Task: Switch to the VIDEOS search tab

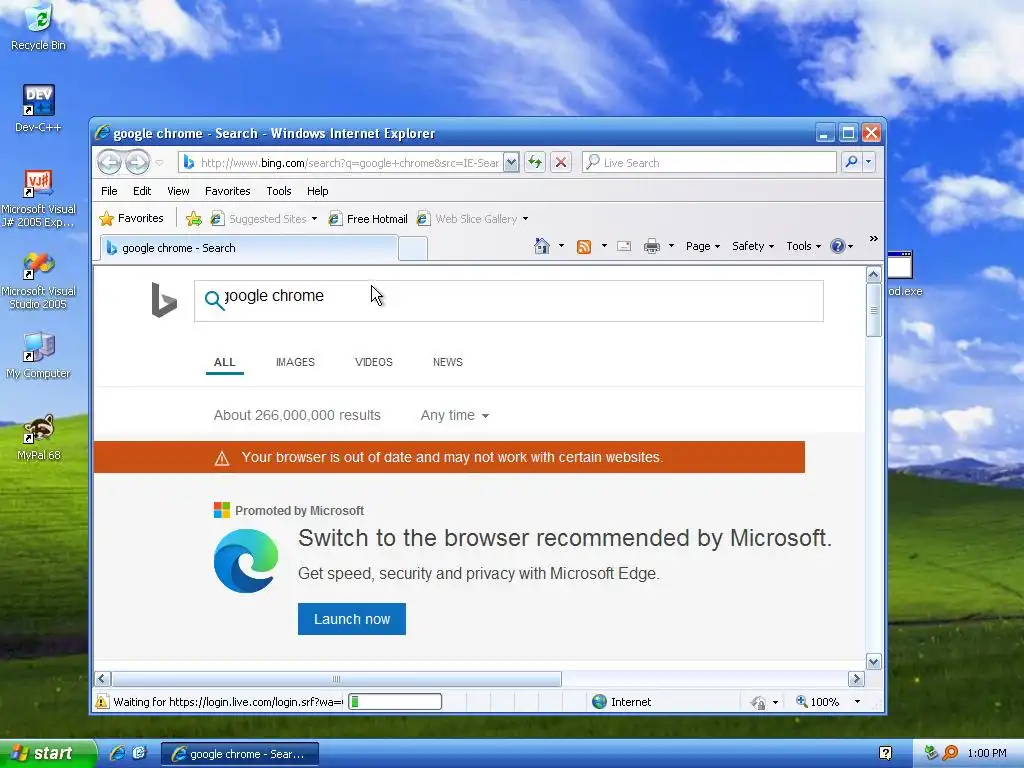Action: (374, 362)
